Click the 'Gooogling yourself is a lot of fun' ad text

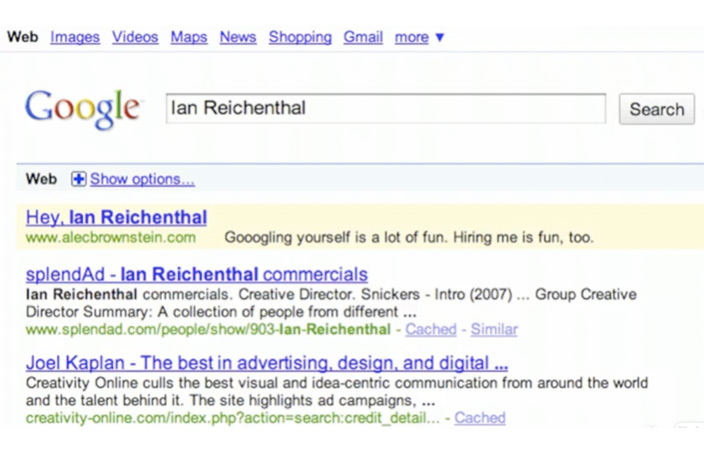(409, 237)
